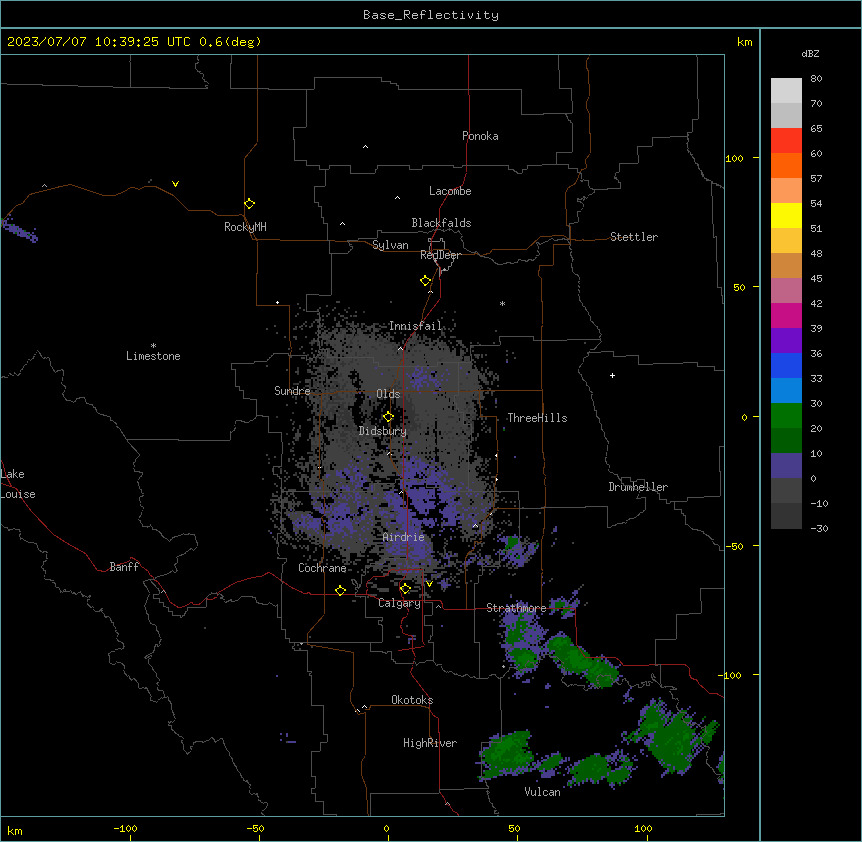This screenshot has width=862, height=842.
Task: Click the Innisfail city label
Action: [x=416, y=326]
